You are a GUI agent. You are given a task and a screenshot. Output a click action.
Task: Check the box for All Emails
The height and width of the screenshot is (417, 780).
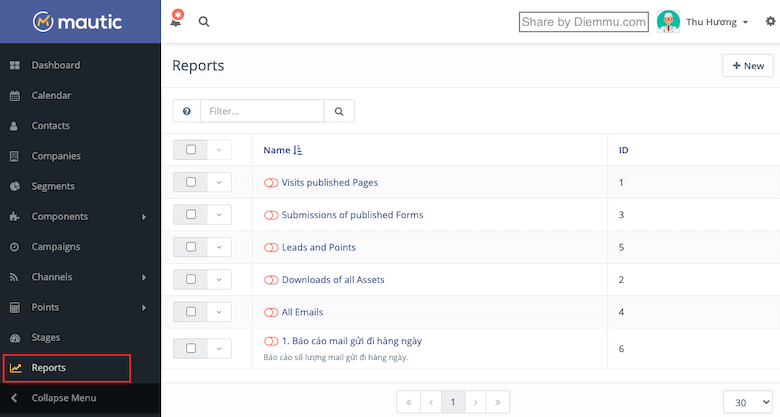click(191, 312)
